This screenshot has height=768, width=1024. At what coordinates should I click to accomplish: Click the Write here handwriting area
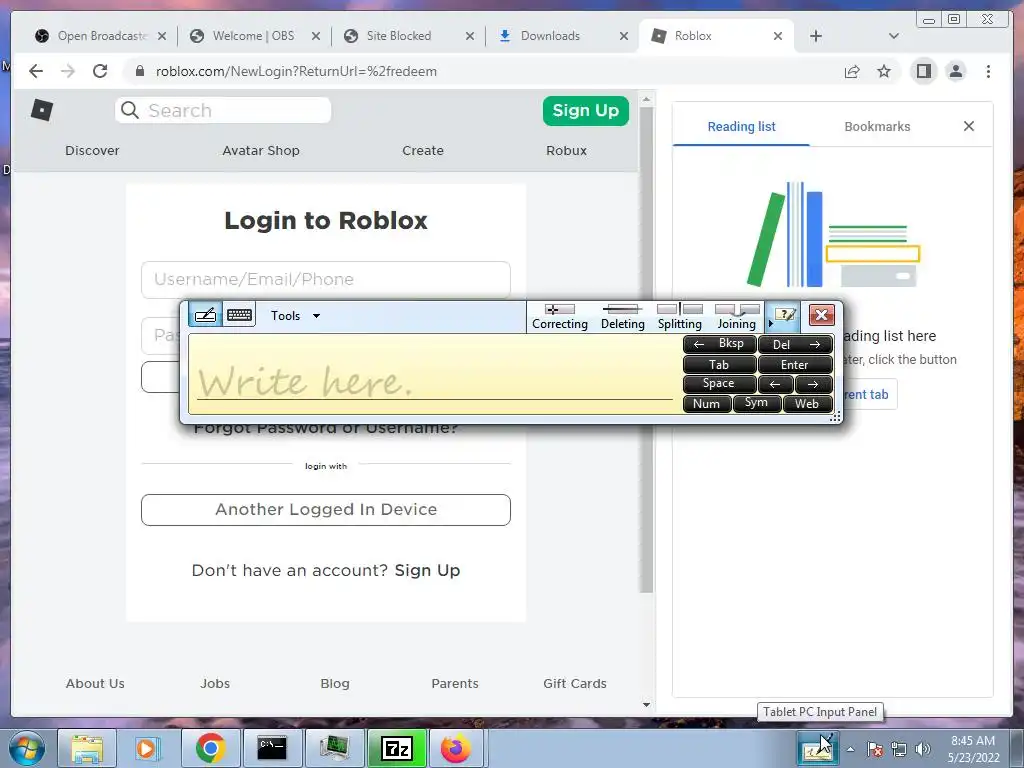(434, 374)
